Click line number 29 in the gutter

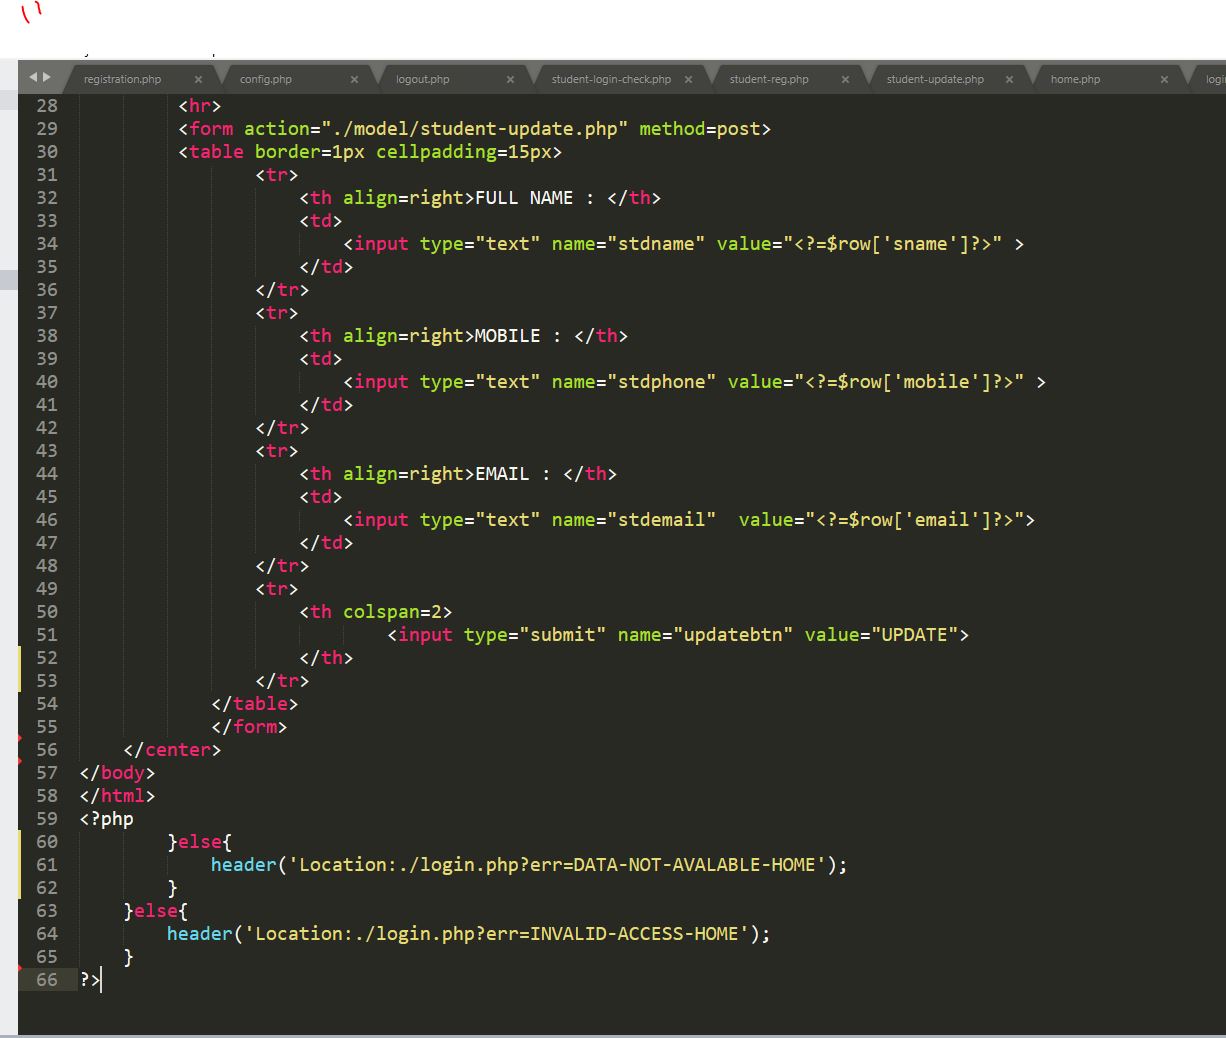[47, 128]
